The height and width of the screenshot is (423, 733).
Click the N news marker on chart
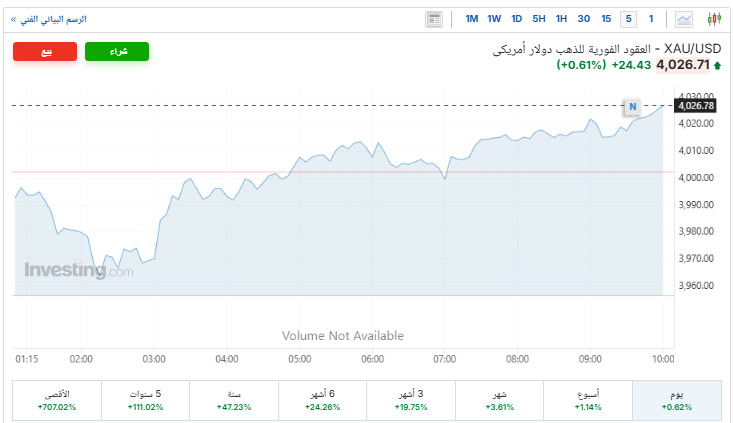[632, 105]
